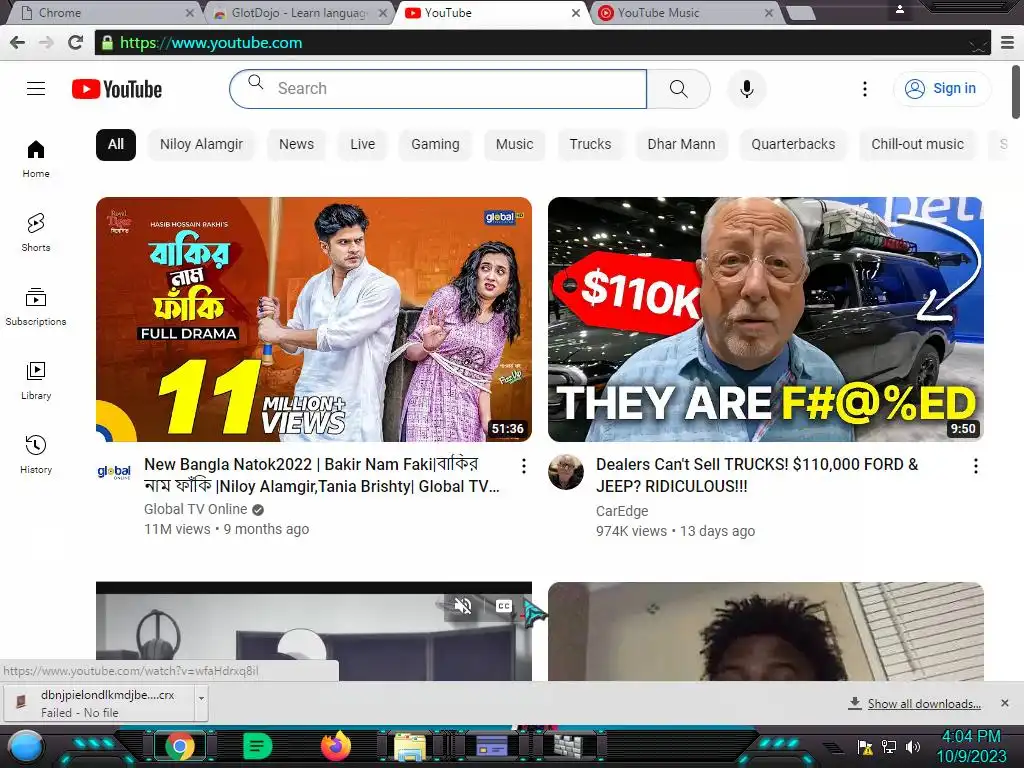1024x768 pixels.
Task: Select the Gaming chip
Action: (x=435, y=144)
